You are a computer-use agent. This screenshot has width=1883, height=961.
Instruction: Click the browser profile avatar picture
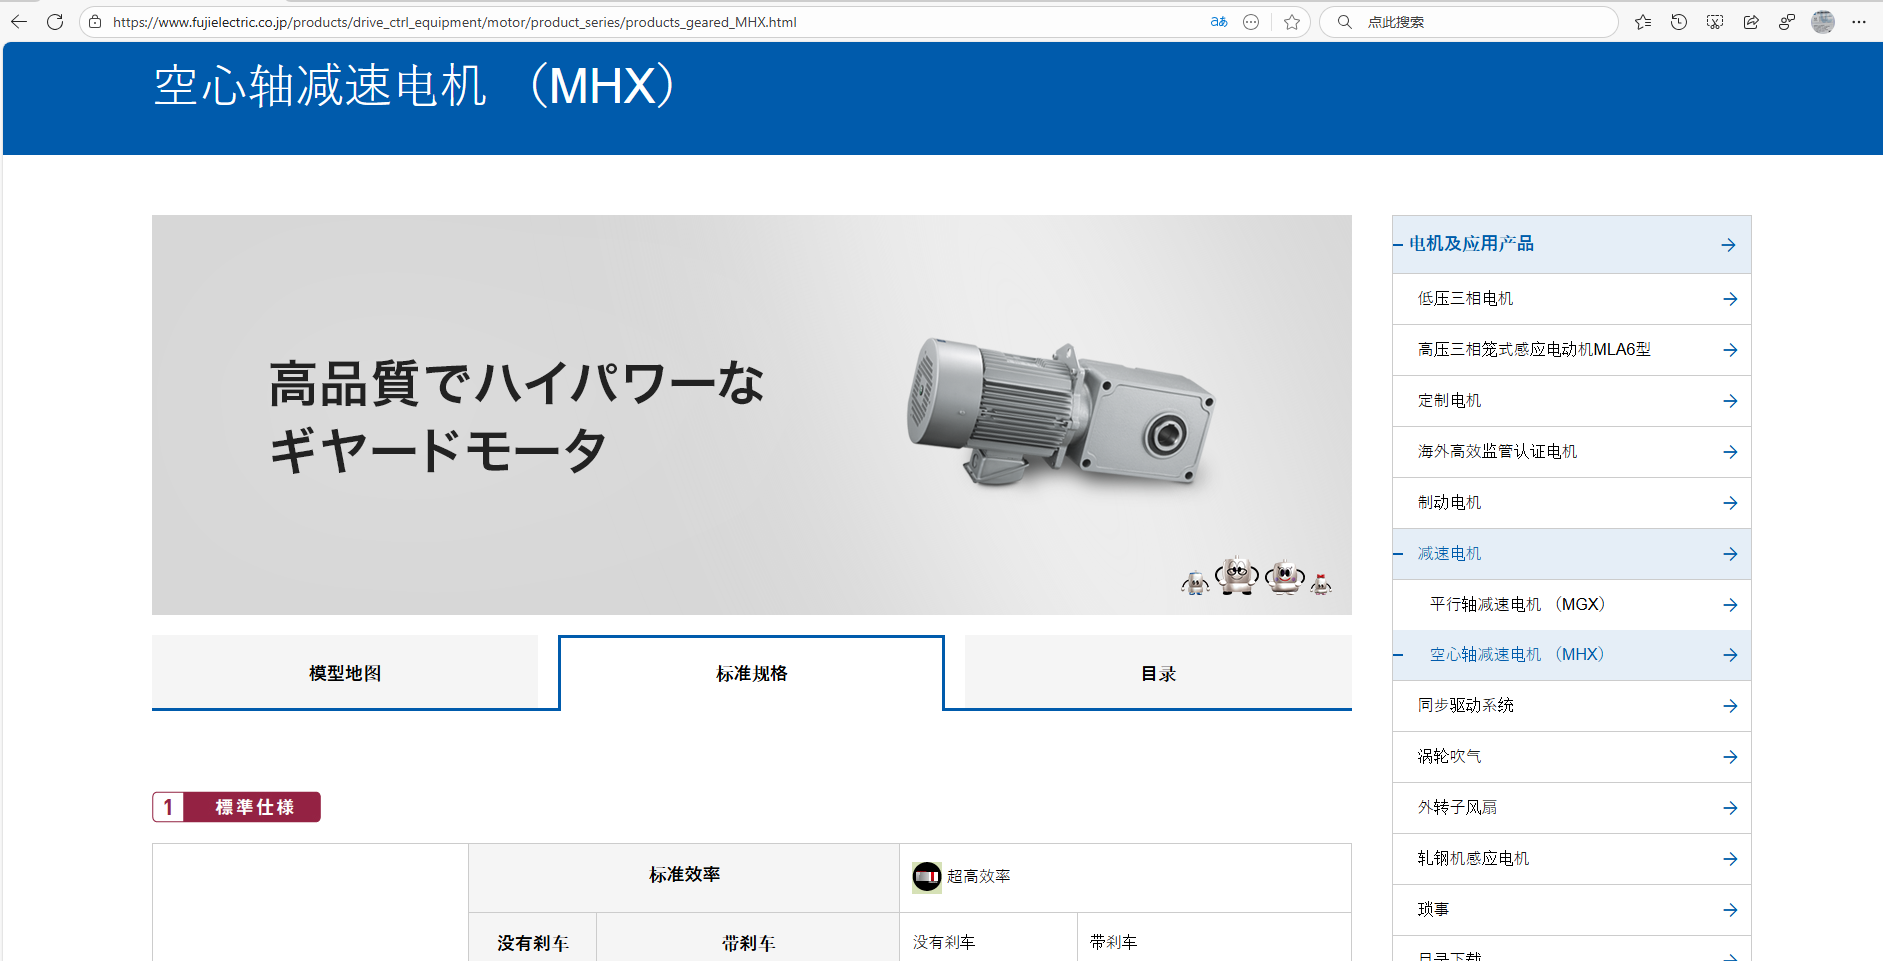point(1823,21)
